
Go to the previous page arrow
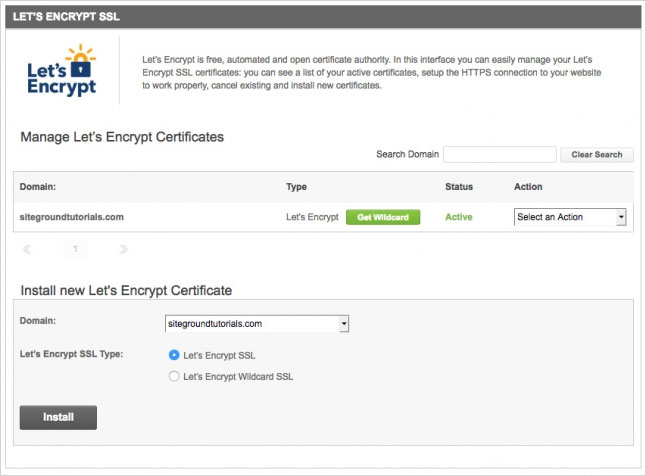click(27, 248)
